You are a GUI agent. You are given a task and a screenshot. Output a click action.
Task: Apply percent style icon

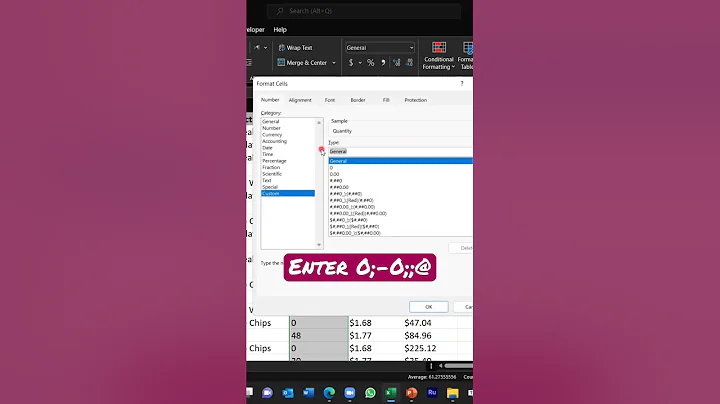[x=370, y=63]
